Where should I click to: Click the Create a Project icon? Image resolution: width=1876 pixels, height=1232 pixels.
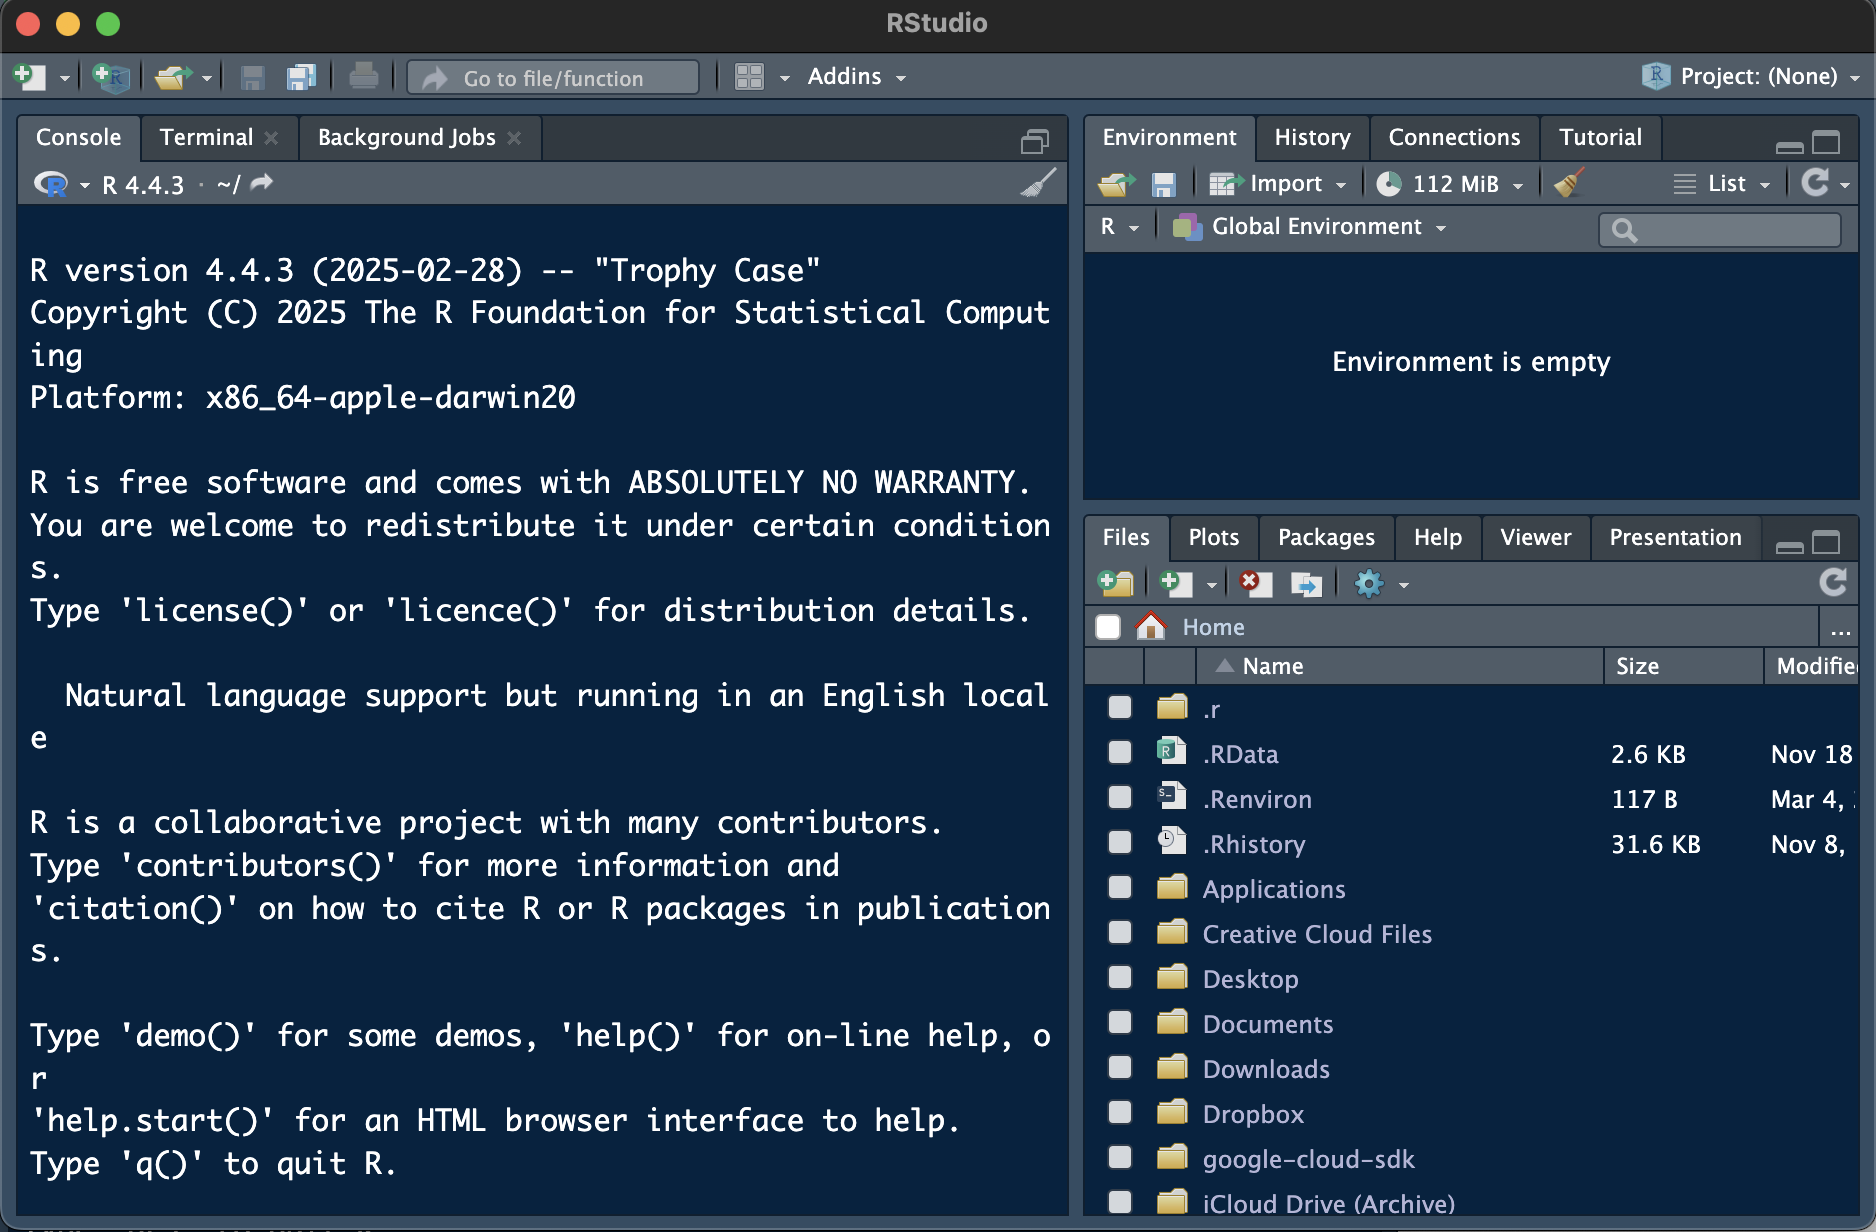[x=110, y=77]
